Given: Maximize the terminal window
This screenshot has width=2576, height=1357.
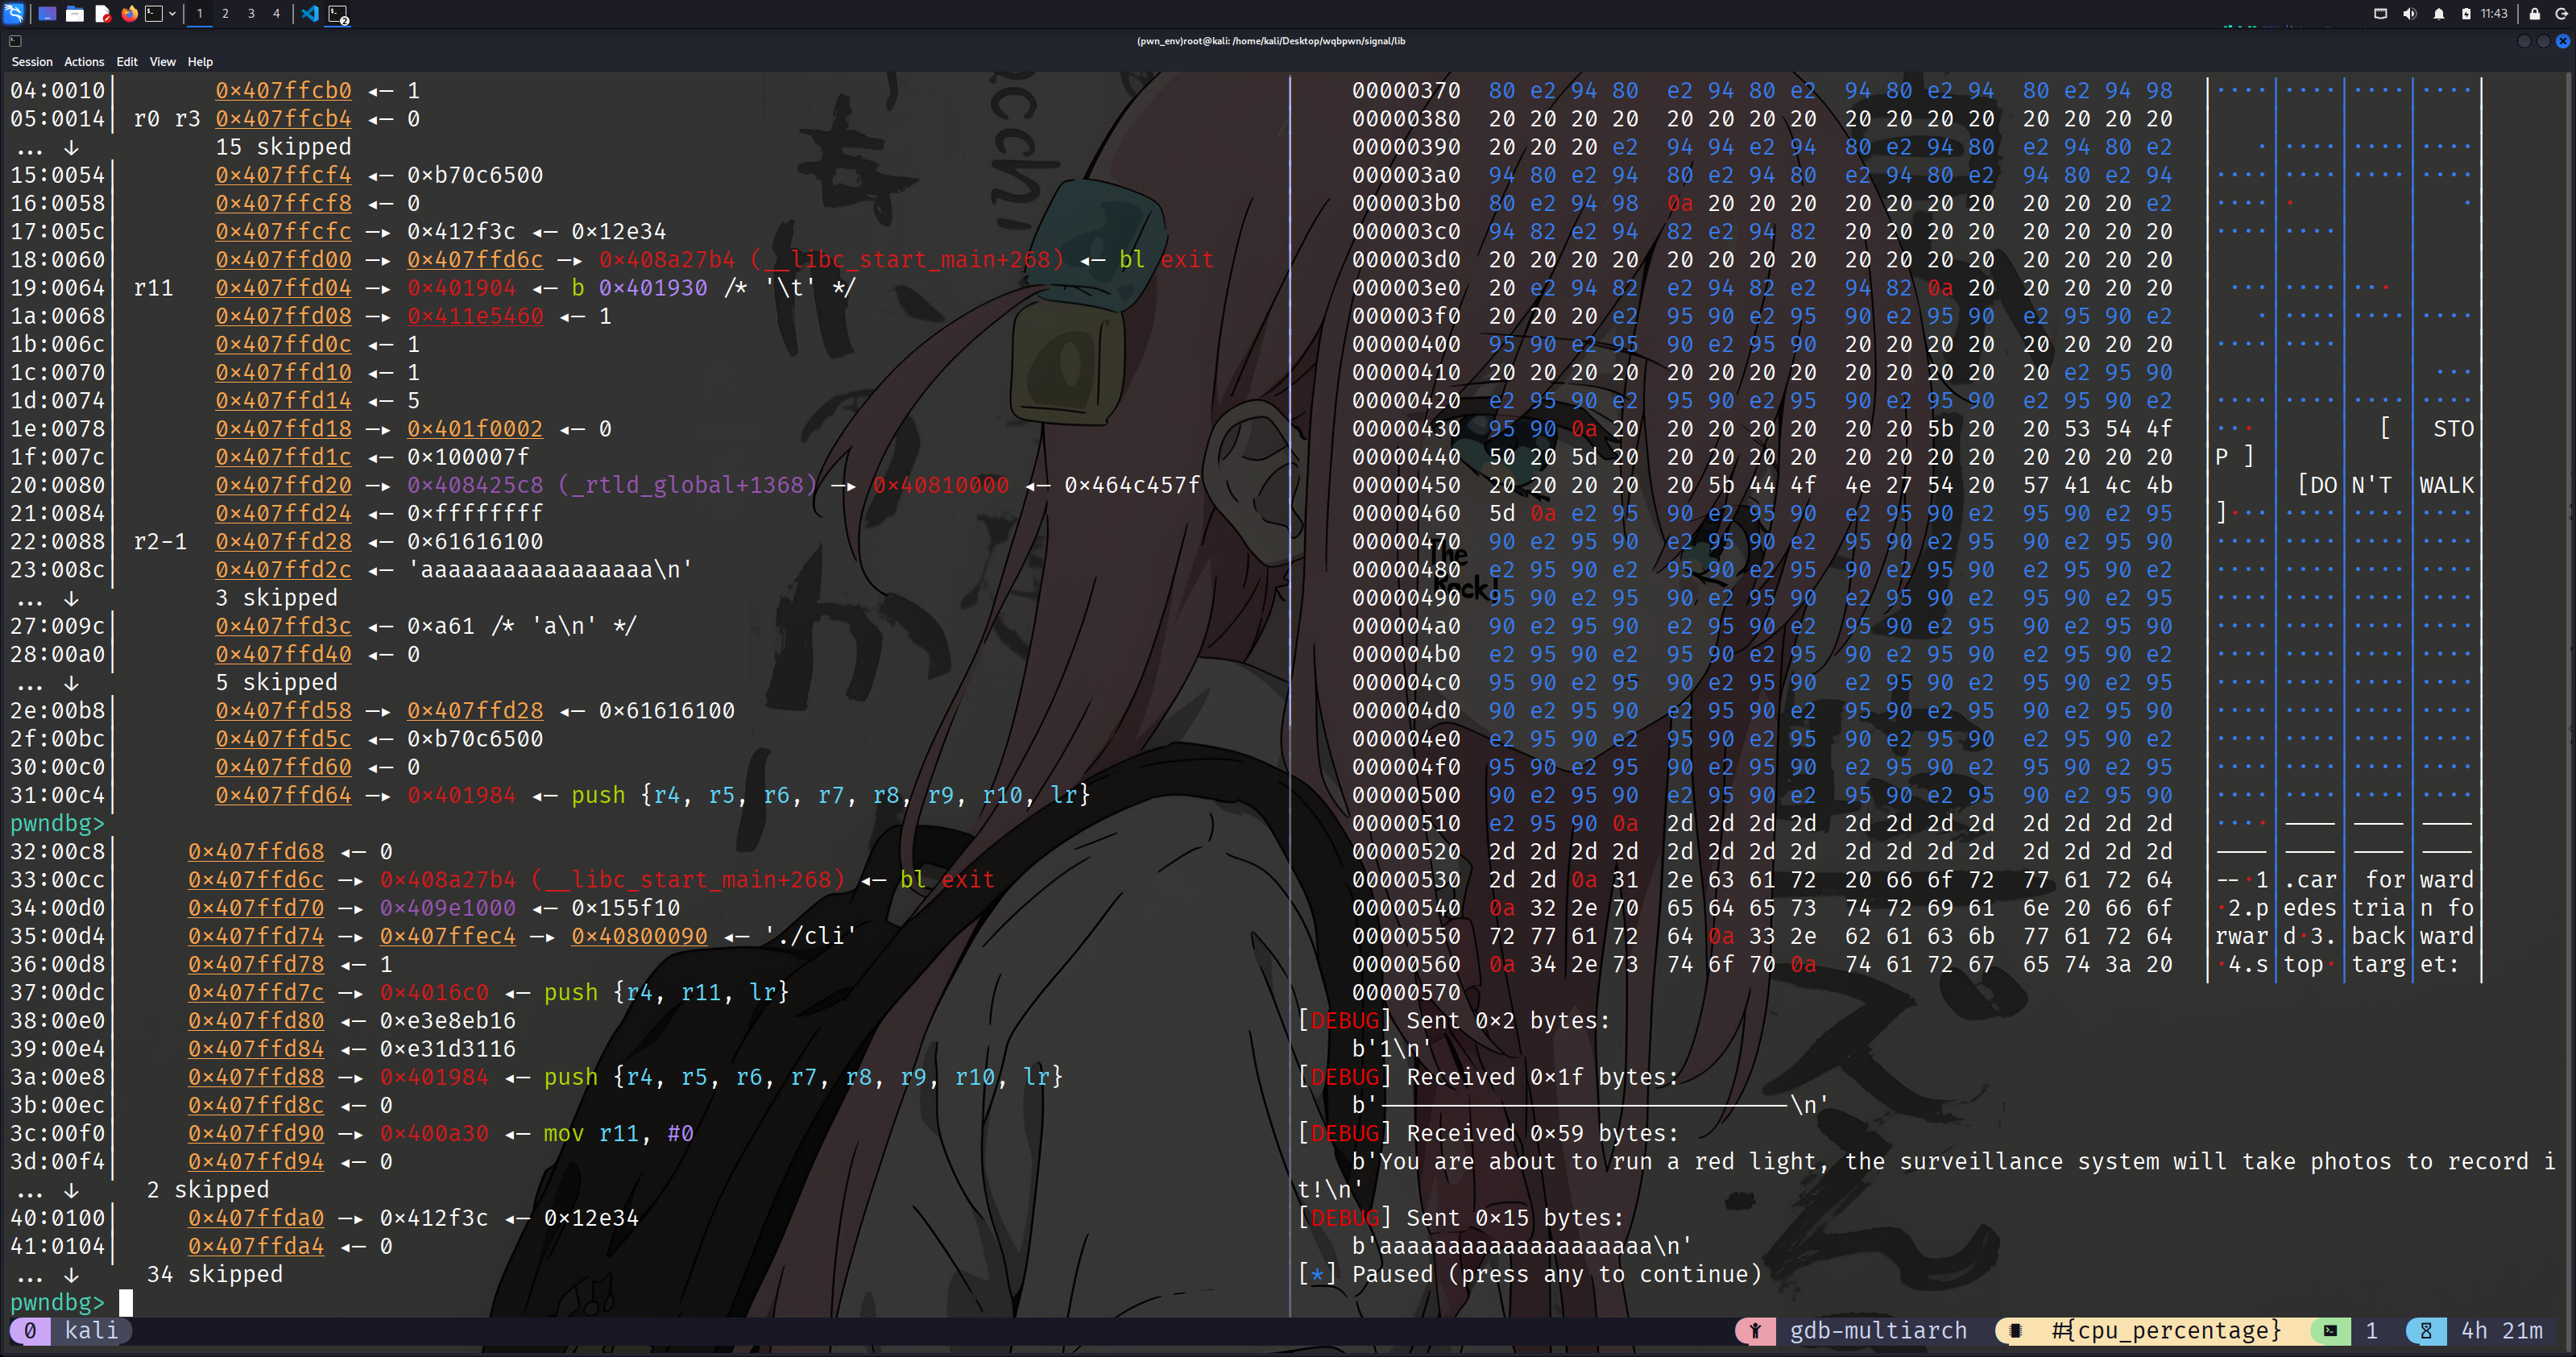Looking at the screenshot, I should point(2543,41).
